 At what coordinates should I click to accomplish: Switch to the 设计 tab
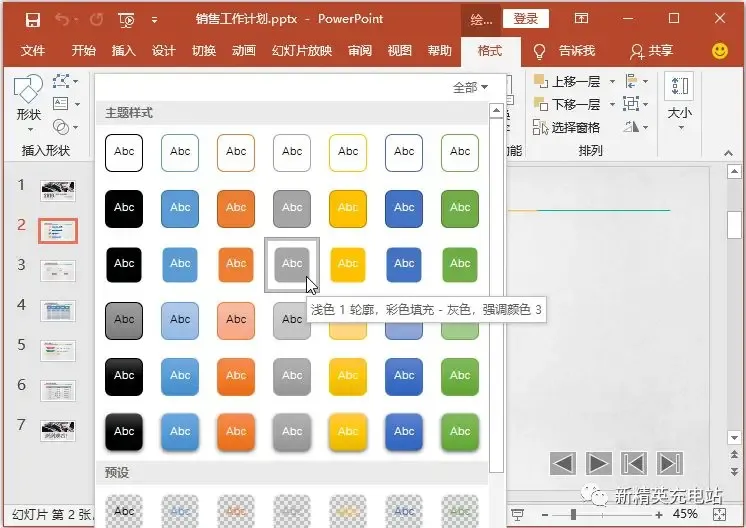click(x=164, y=50)
